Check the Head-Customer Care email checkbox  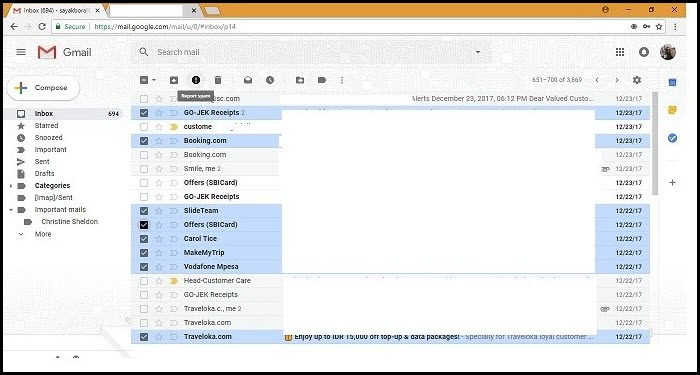point(144,281)
